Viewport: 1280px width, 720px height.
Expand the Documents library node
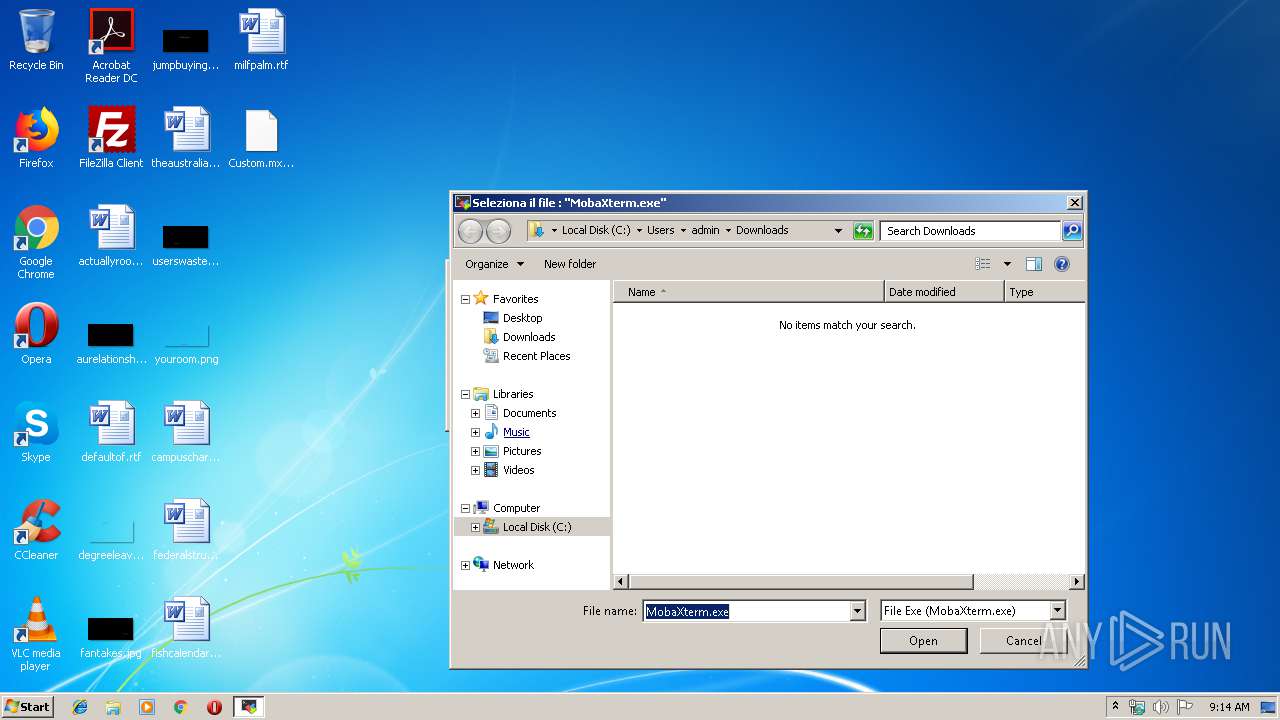[475, 413]
